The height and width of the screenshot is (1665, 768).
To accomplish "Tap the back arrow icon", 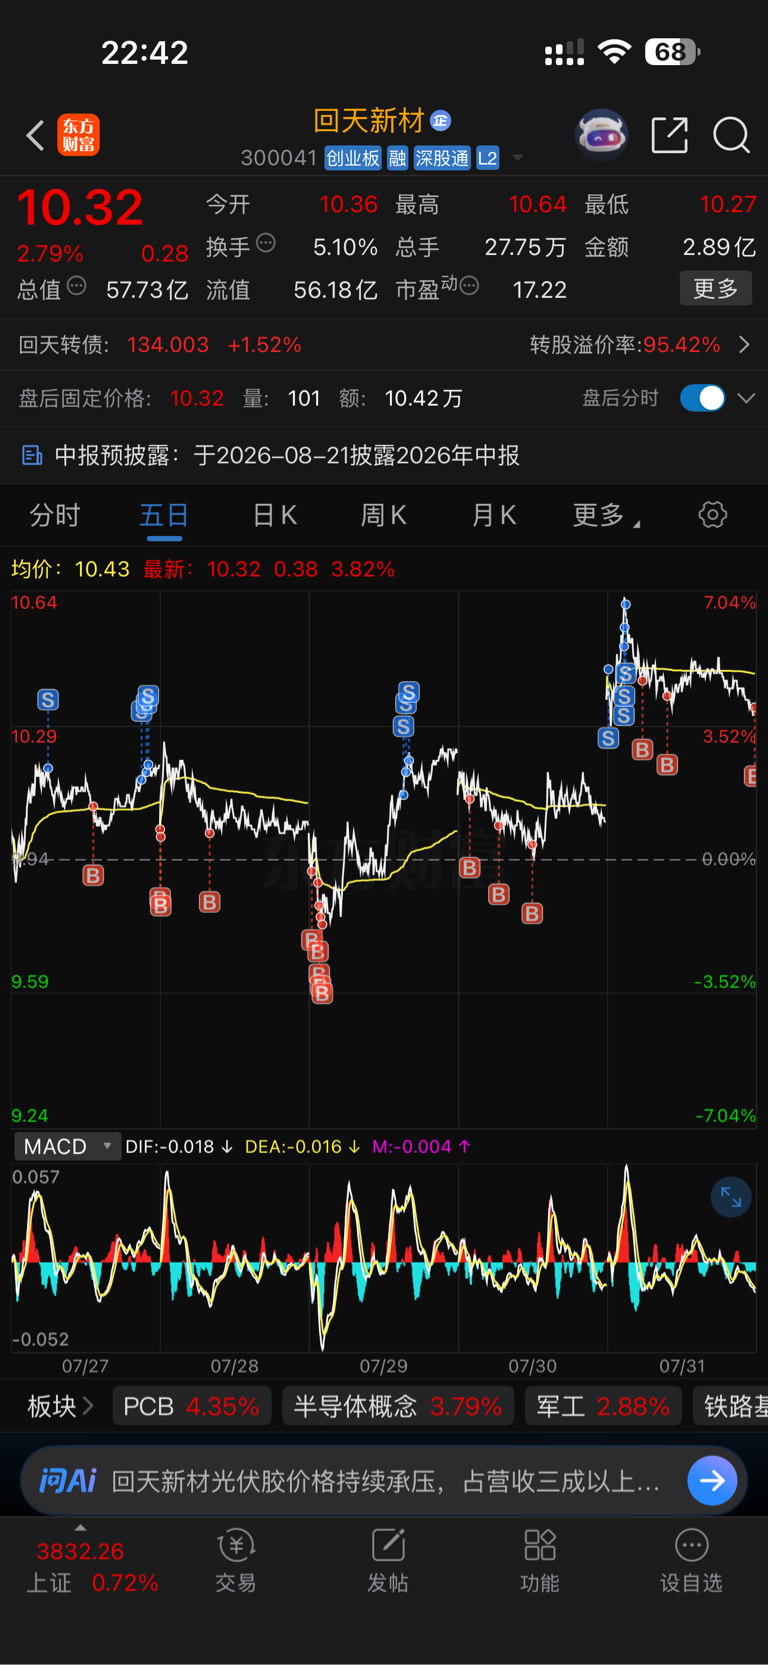I will tap(35, 135).
